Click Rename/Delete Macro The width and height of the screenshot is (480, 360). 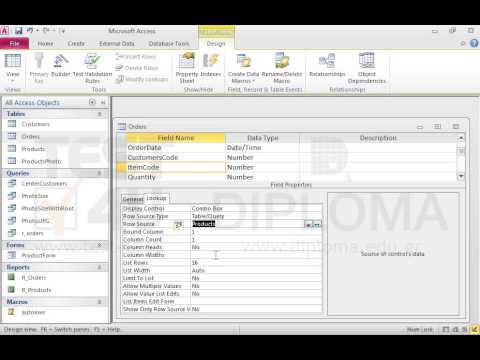tap(282, 68)
